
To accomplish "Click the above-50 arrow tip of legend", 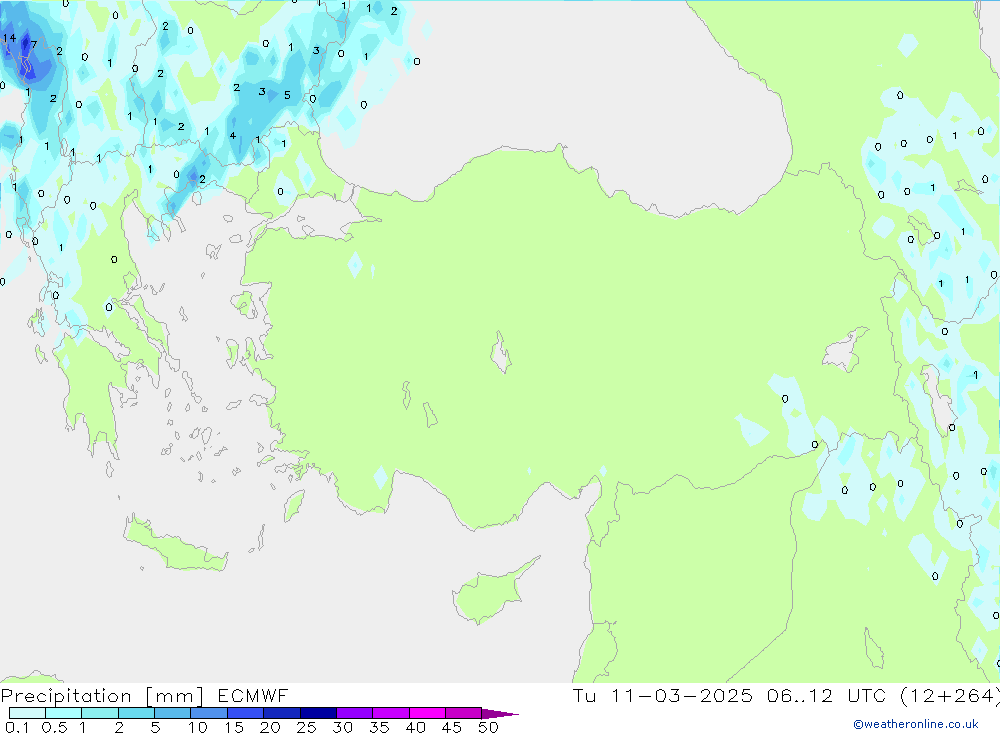I will click(501, 713).
